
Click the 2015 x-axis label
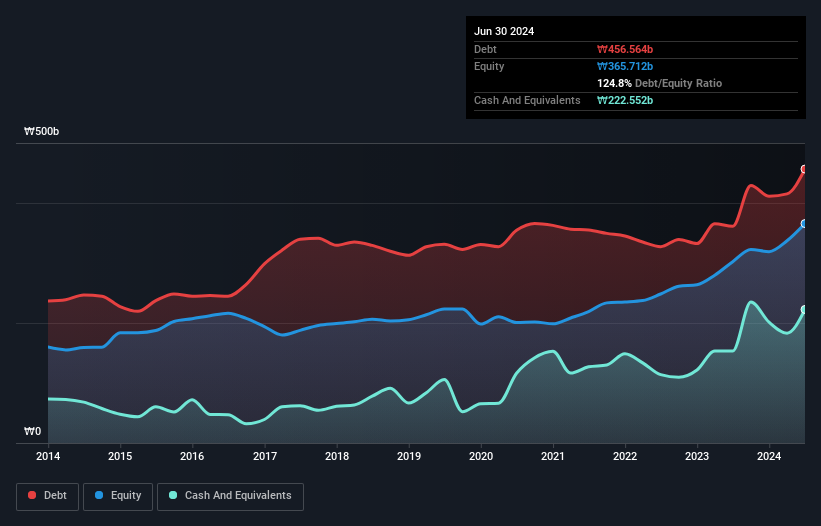[x=120, y=456]
